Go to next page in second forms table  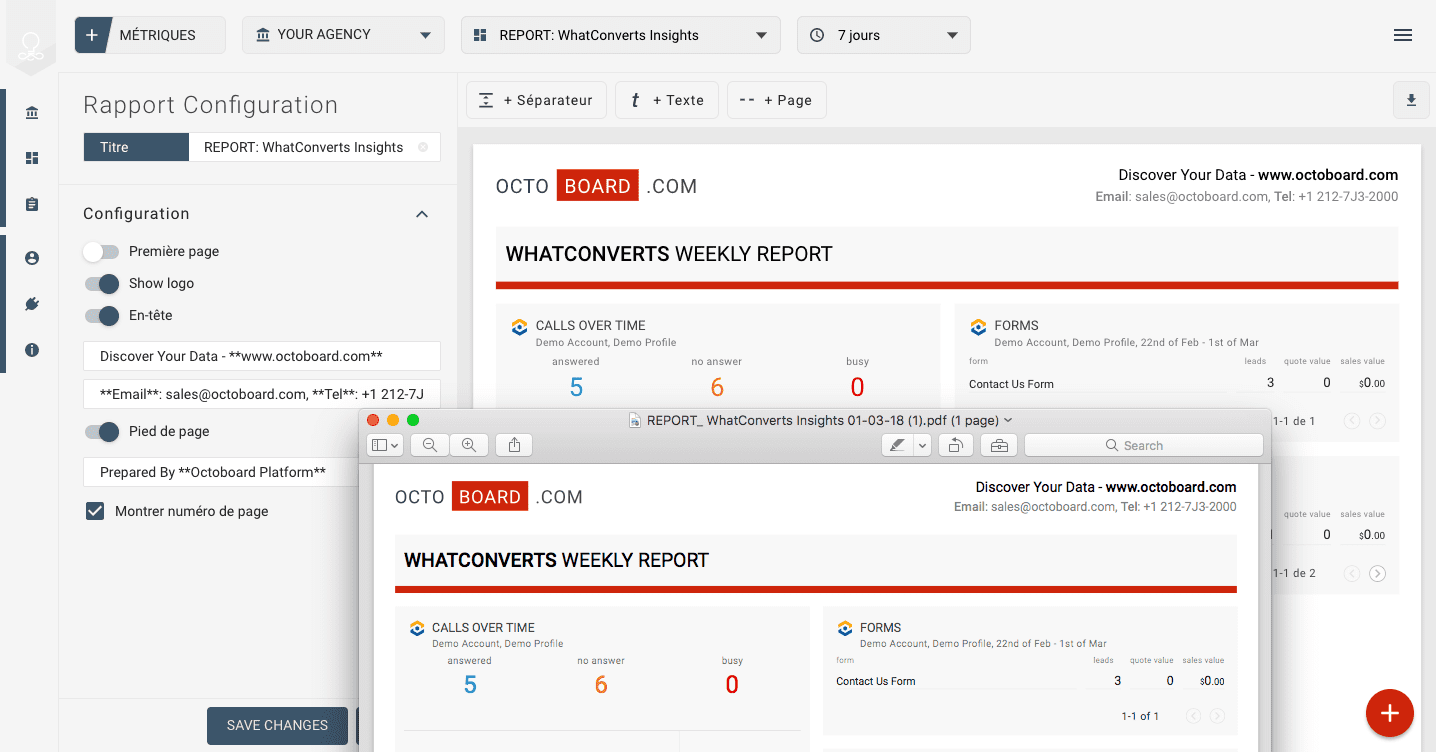[x=1378, y=573]
